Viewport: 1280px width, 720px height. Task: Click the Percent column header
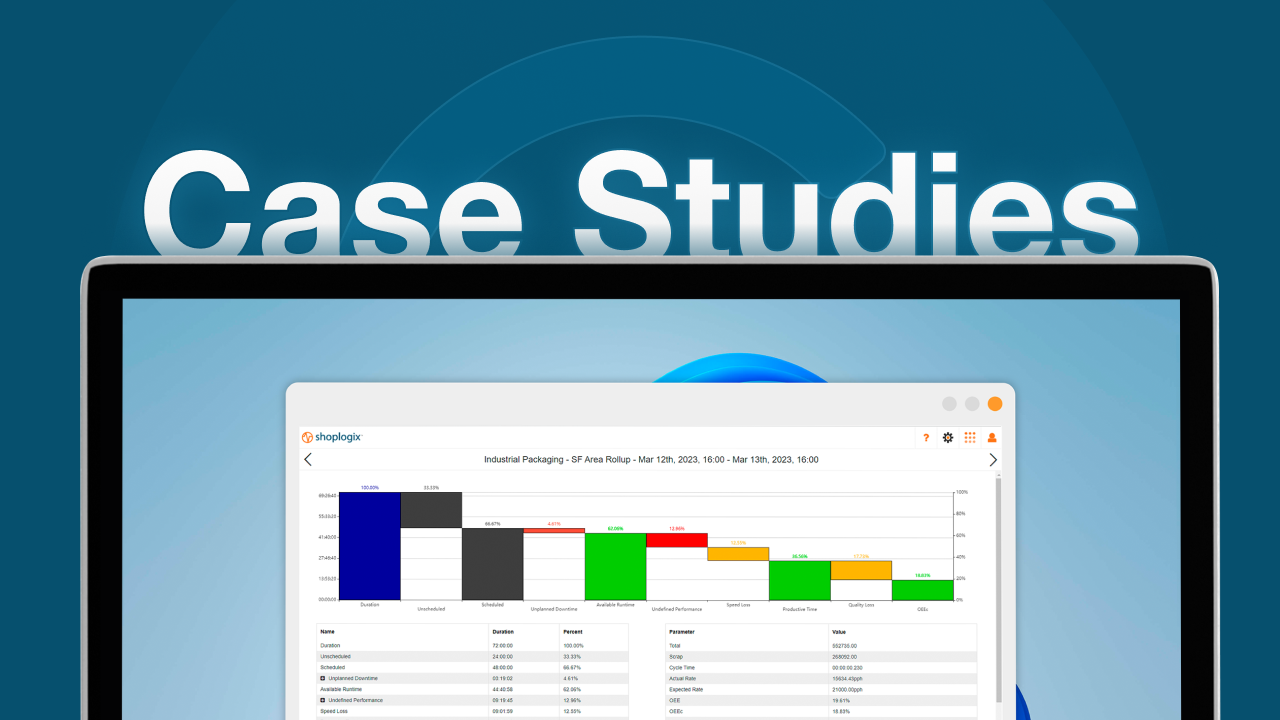(x=573, y=632)
